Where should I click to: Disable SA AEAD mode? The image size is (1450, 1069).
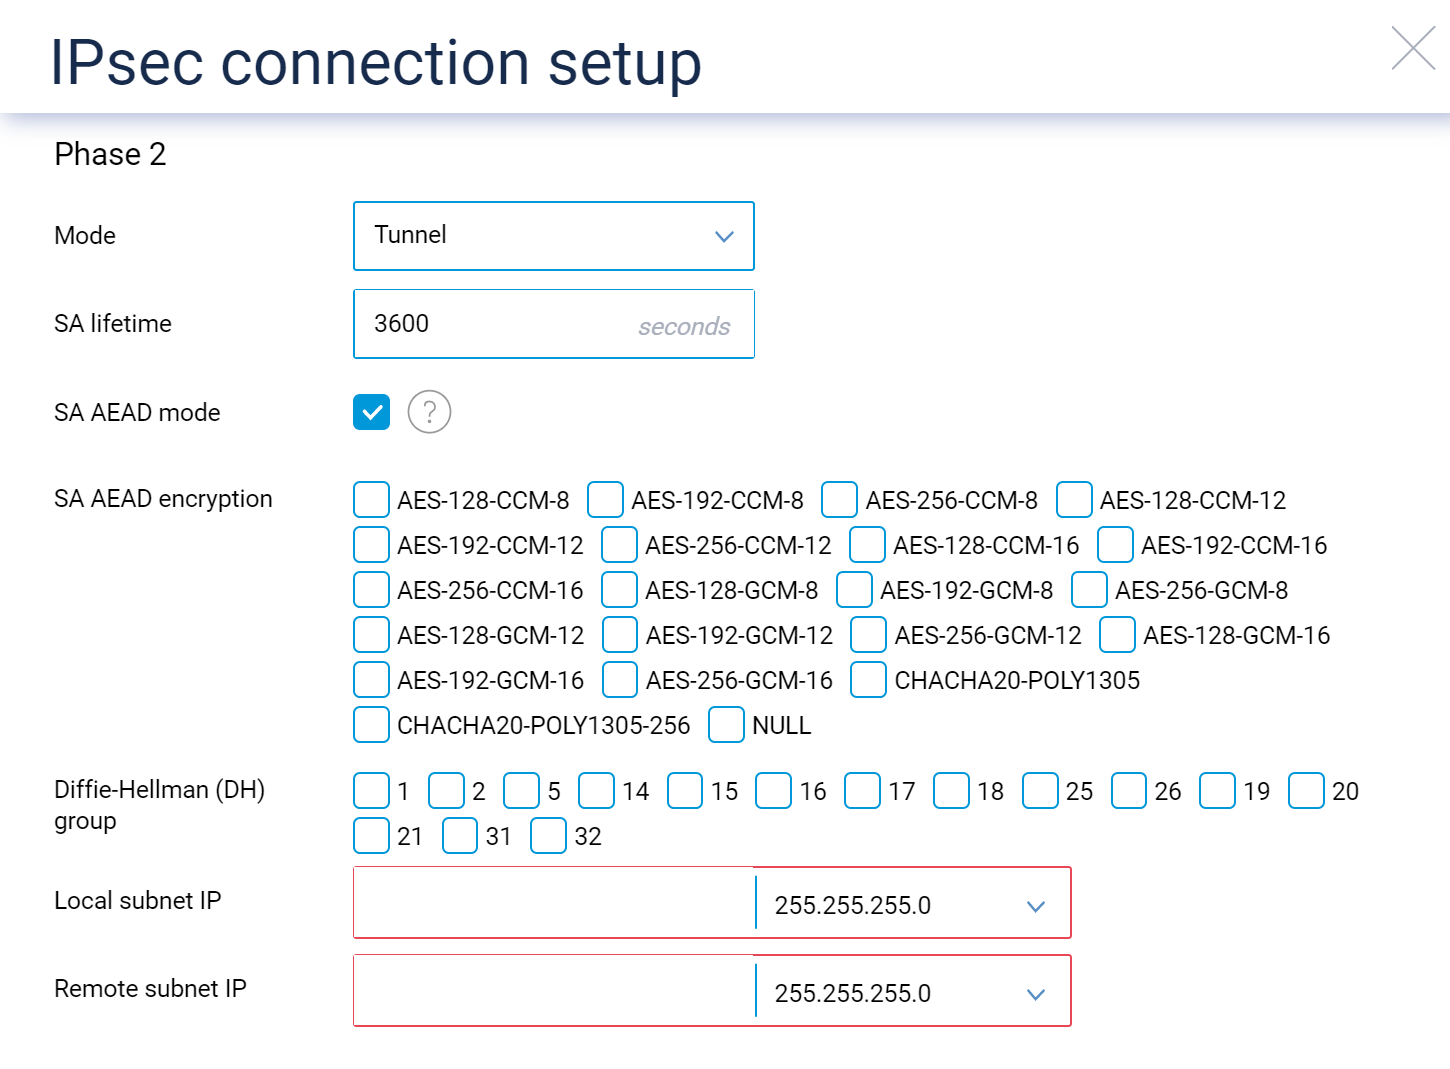pos(371,412)
